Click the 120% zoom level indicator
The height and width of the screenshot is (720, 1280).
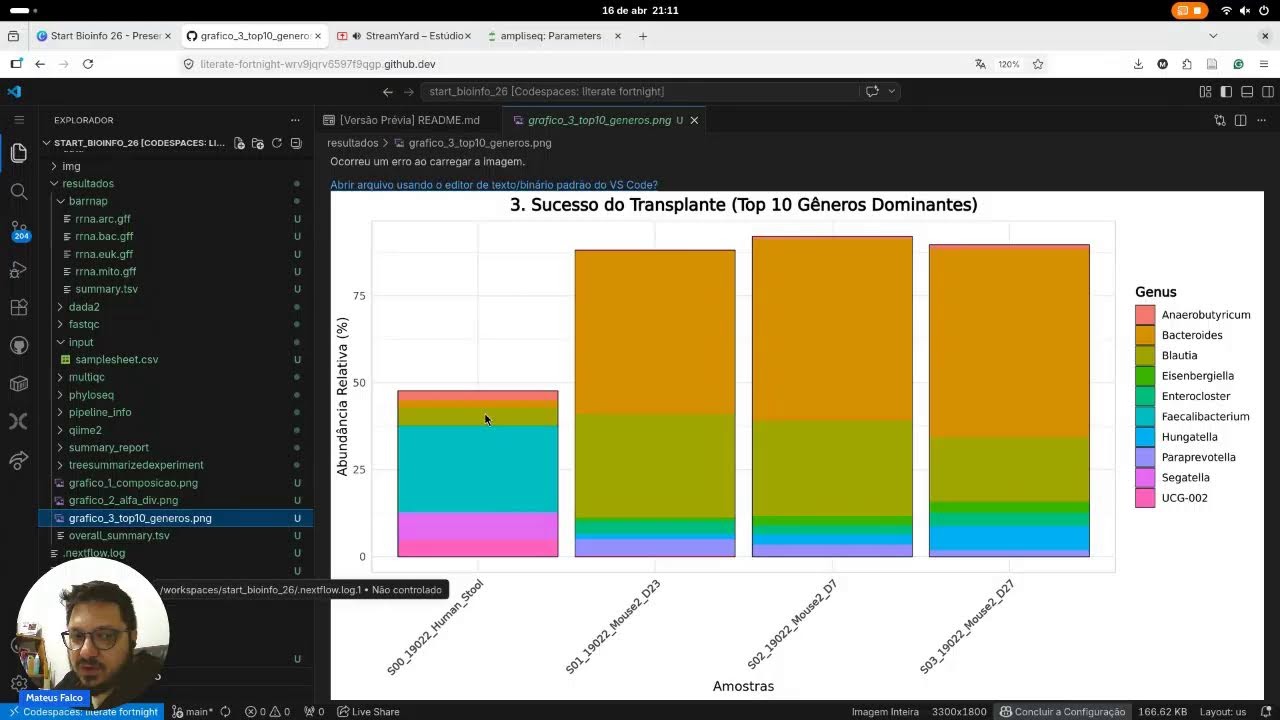(x=1008, y=64)
